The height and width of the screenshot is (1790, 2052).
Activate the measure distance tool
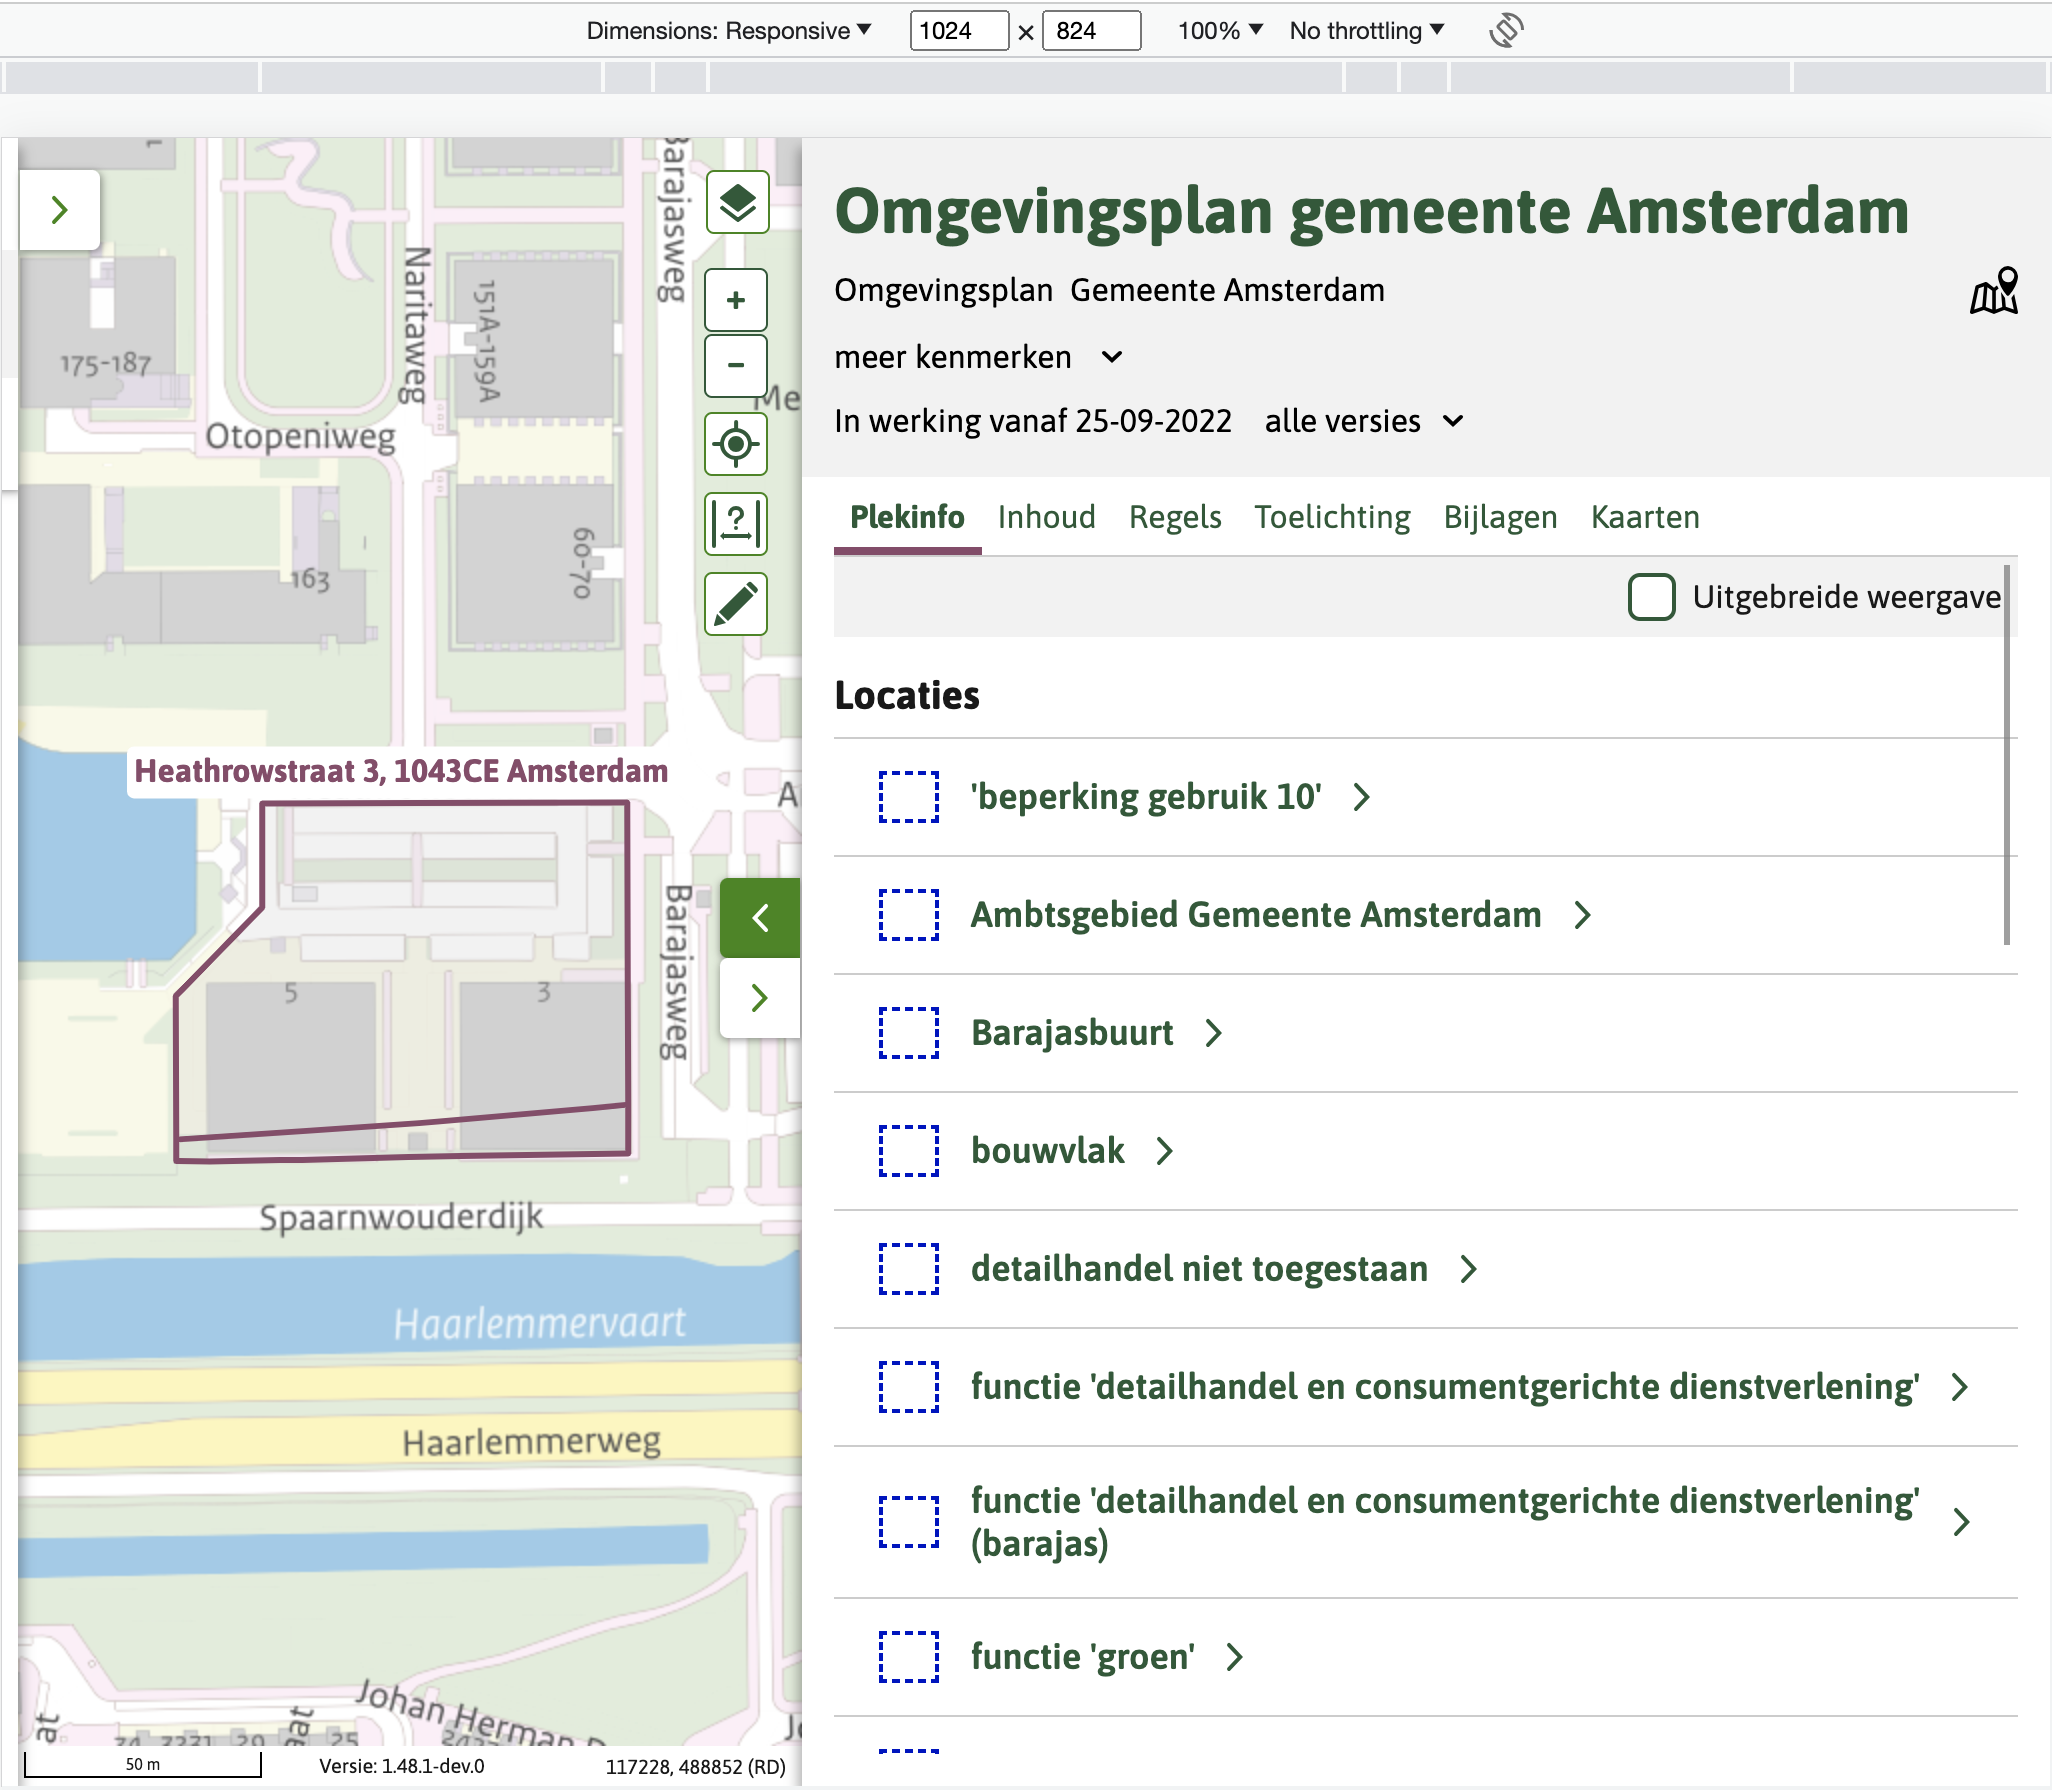point(737,523)
